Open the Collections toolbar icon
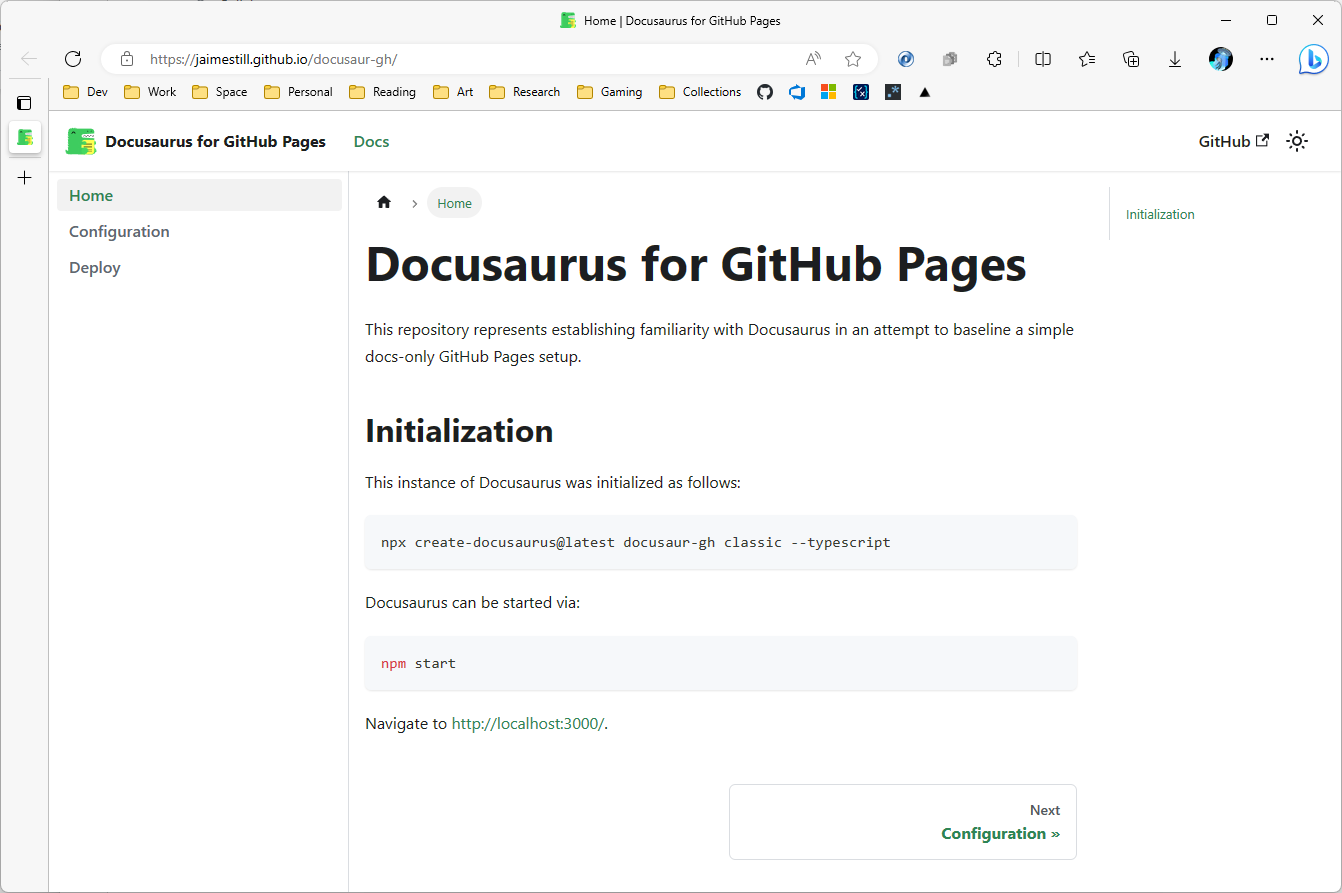Viewport: 1342px width, 893px height. click(1131, 59)
